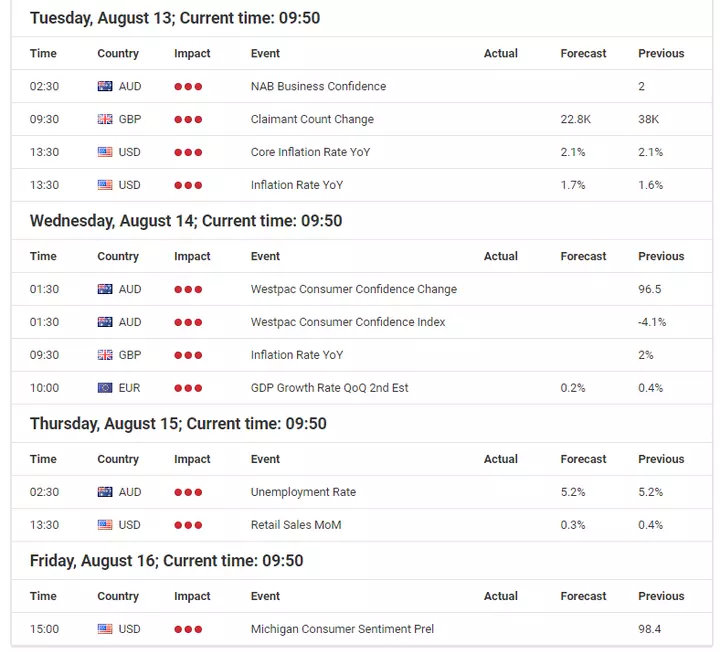Click the EU flag on GDP Growth Rate row
The height and width of the screenshot is (652, 720).
105,388
